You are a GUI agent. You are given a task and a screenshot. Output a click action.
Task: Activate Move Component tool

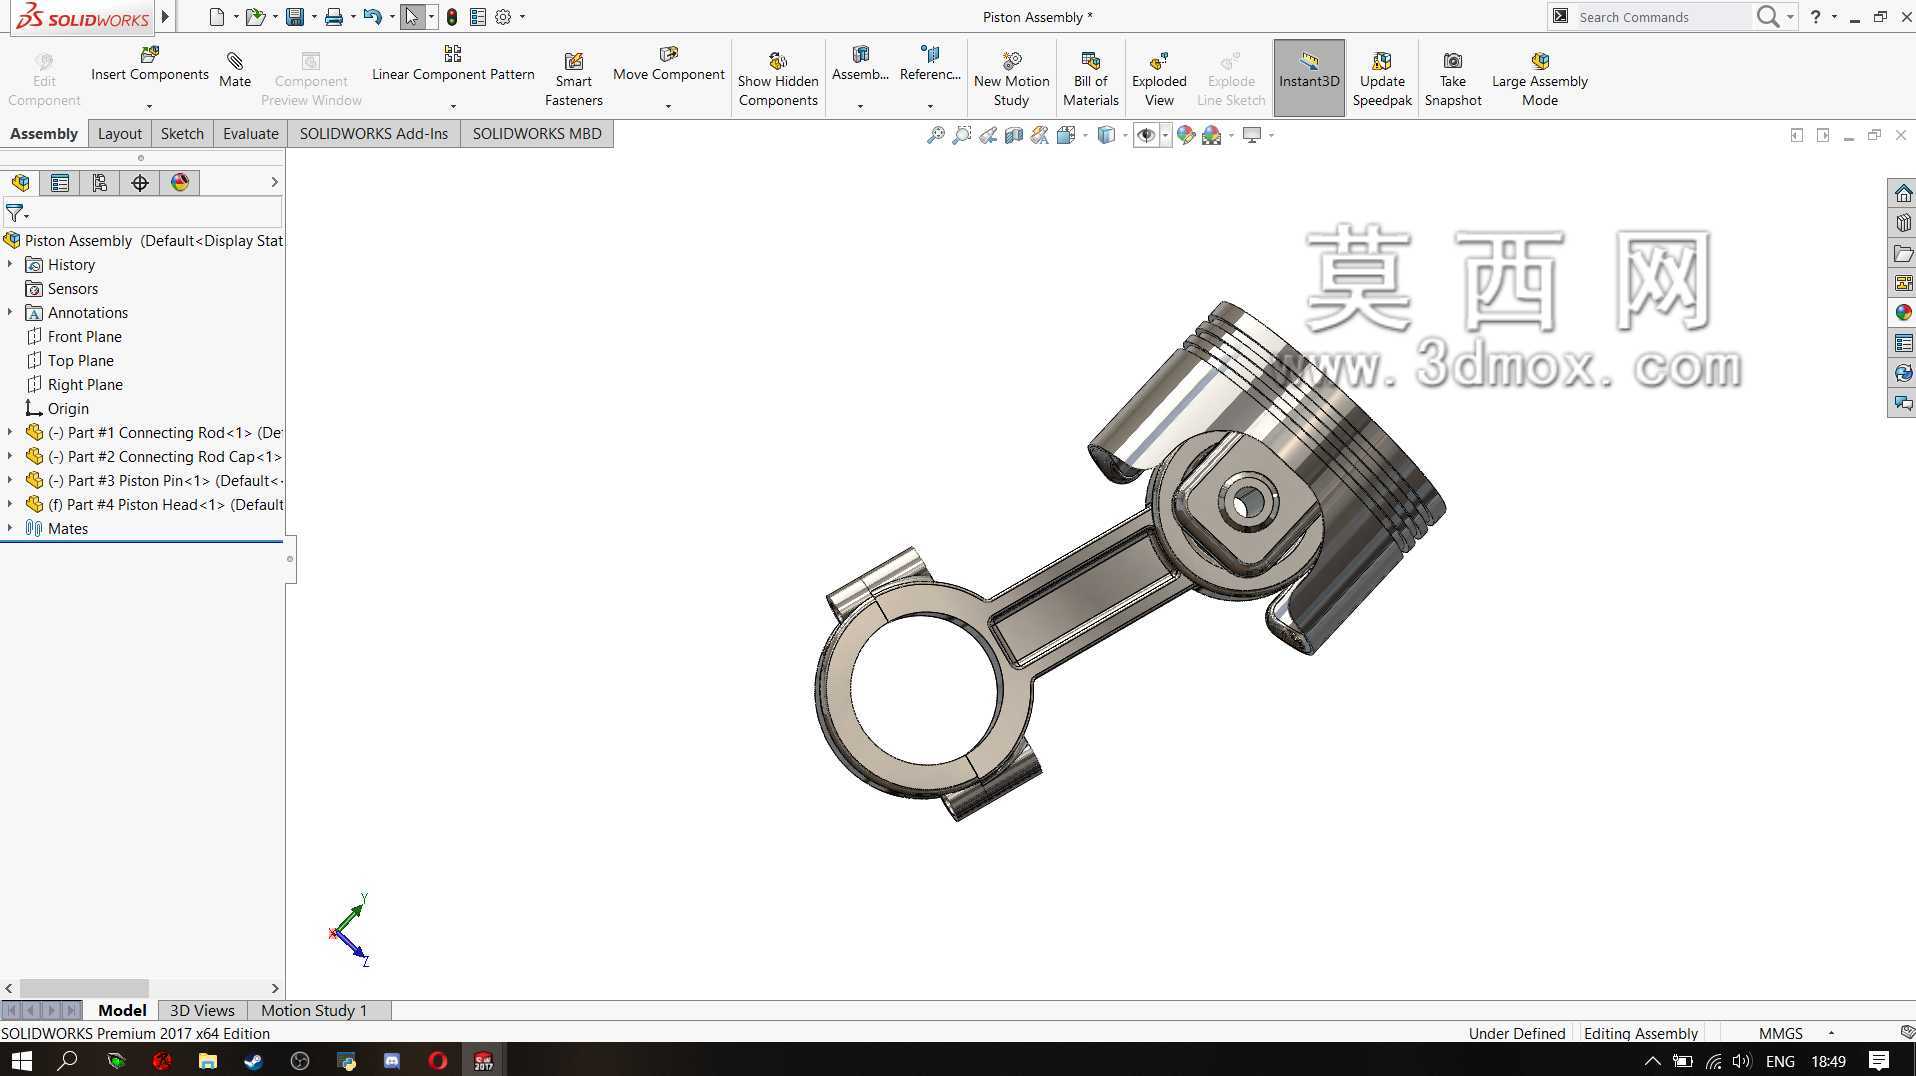click(668, 64)
